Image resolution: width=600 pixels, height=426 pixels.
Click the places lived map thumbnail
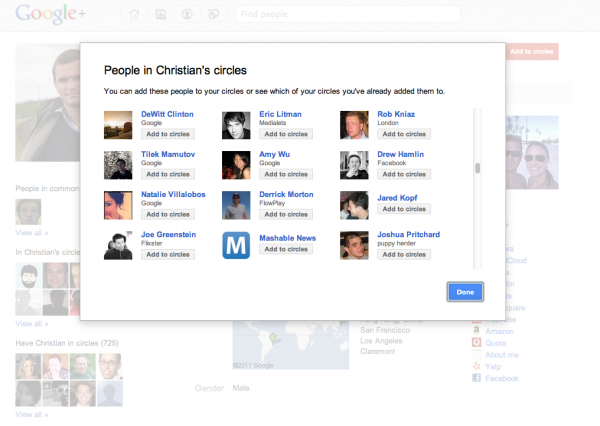[291, 345]
